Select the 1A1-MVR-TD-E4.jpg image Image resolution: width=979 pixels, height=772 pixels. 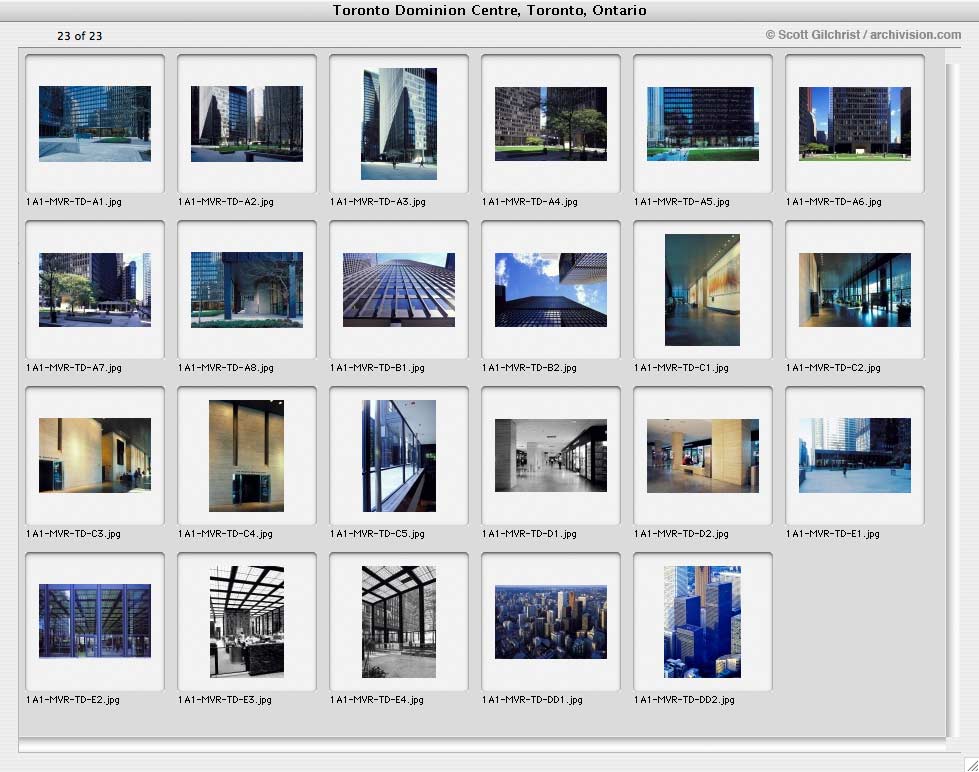[x=399, y=622]
